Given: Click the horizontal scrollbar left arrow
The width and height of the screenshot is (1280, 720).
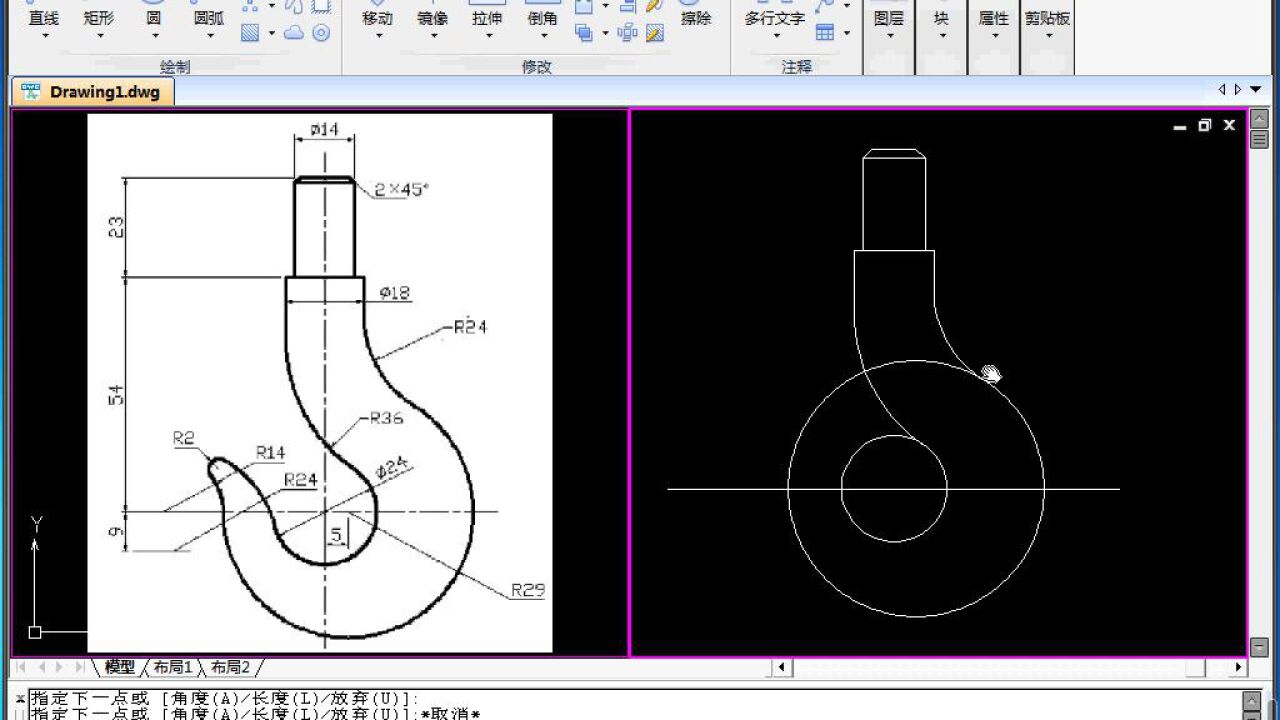Looking at the screenshot, I should click(783, 667).
